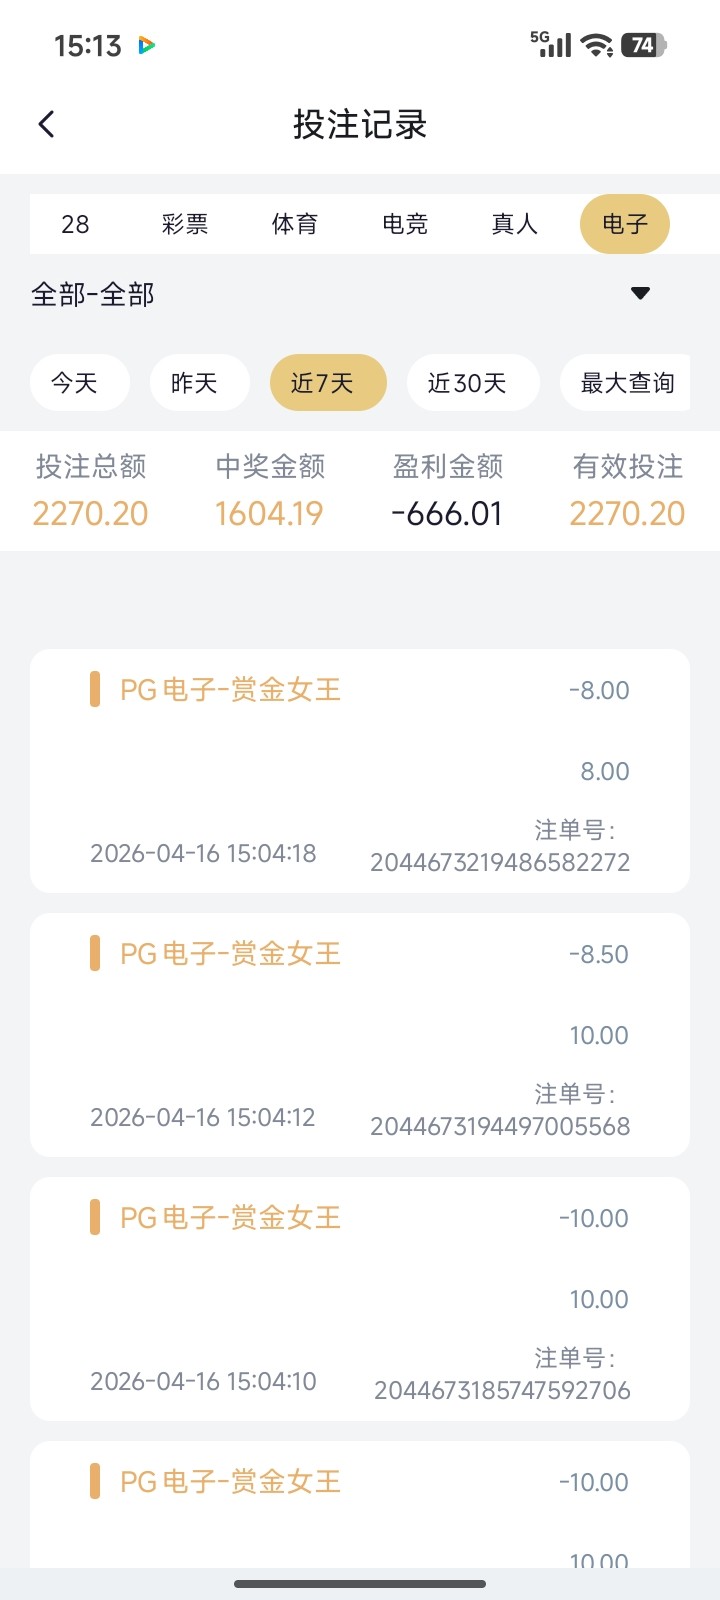This screenshot has height=1600, width=720.
Task: Open the 真人 category tab
Action: 515,224
